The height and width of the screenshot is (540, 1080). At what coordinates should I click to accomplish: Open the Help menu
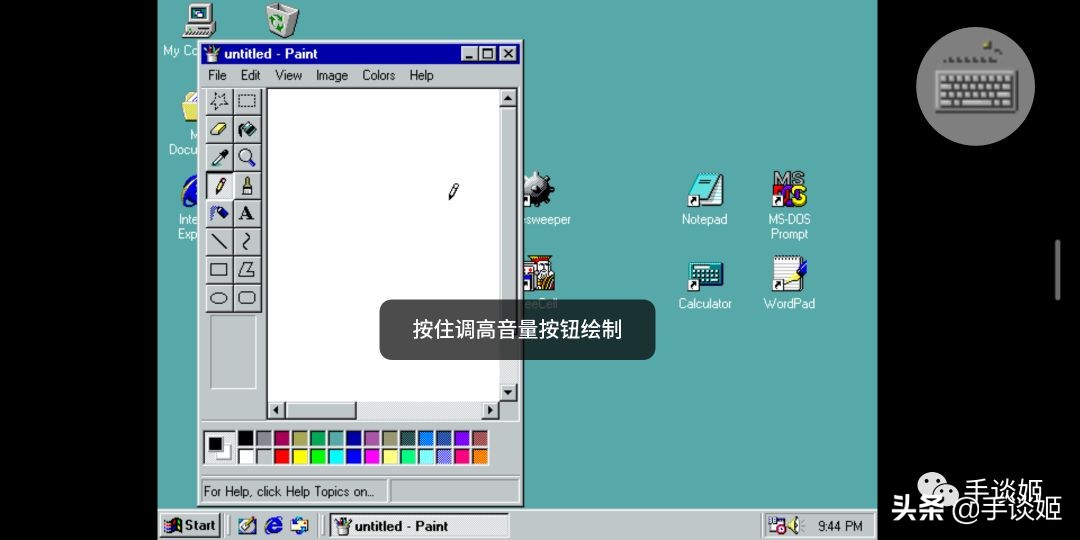[x=421, y=75]
